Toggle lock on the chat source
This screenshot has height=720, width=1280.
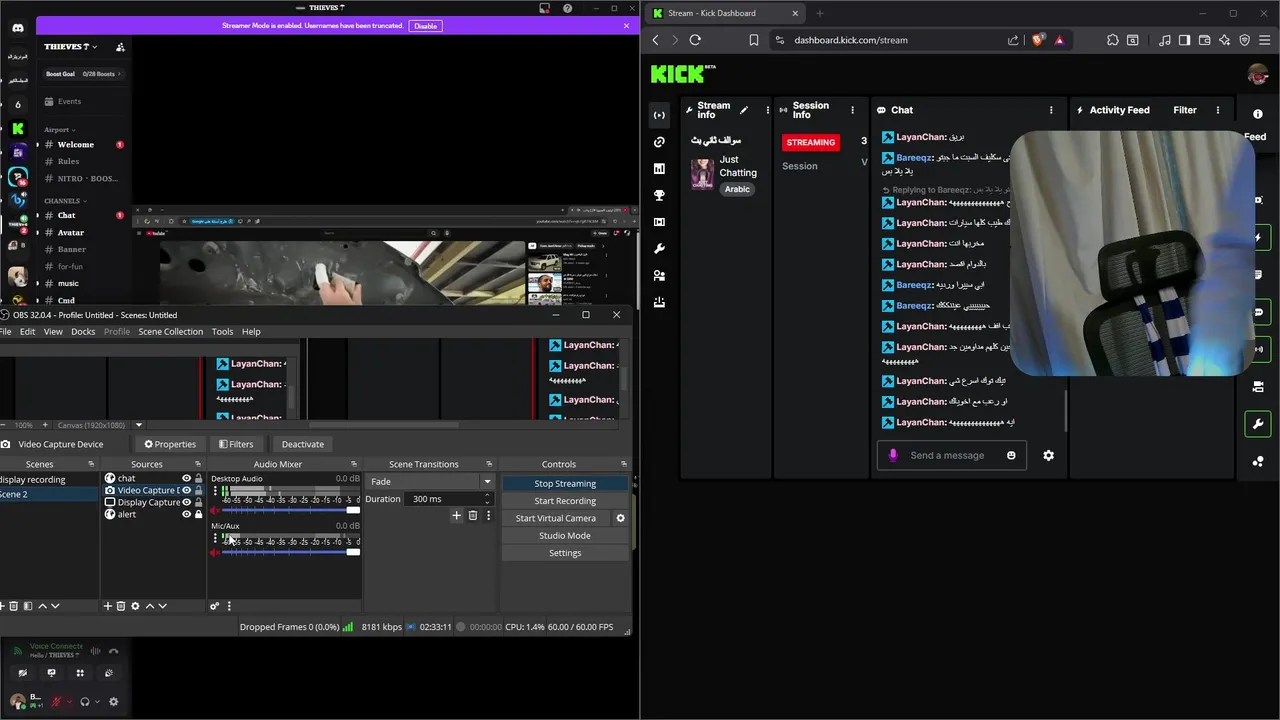point(198,478)
